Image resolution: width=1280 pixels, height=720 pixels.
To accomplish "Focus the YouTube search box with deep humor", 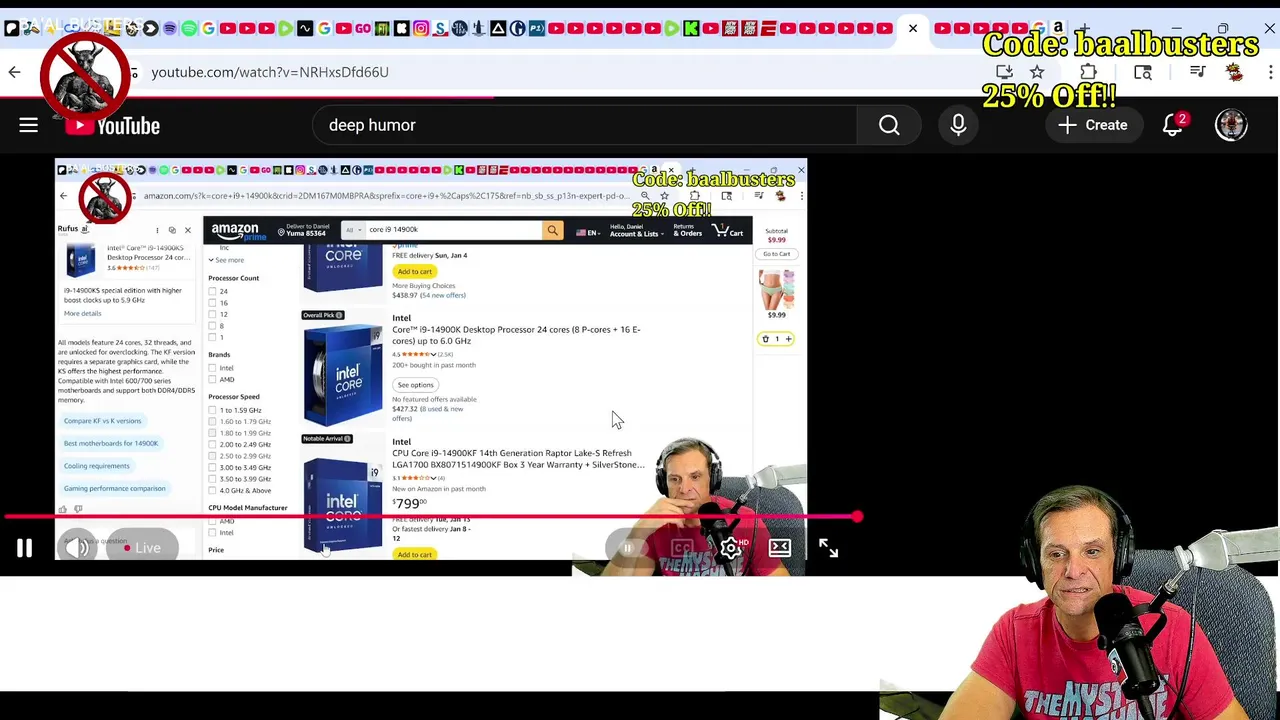I will (x=585, y=125).
